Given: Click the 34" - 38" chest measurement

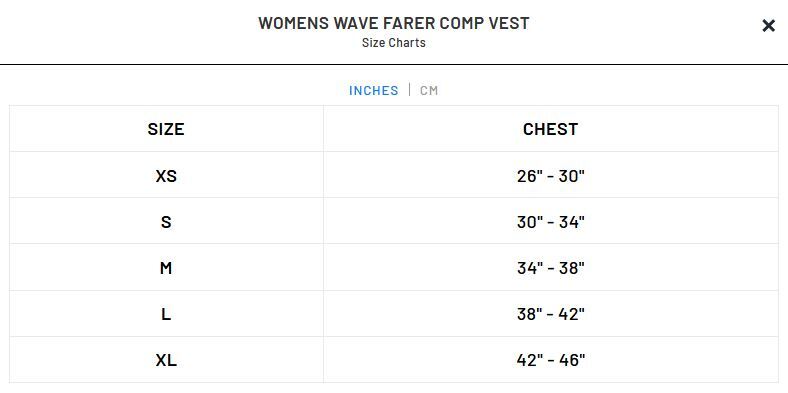Looking at the screenshot, I should tap(551, 268).
